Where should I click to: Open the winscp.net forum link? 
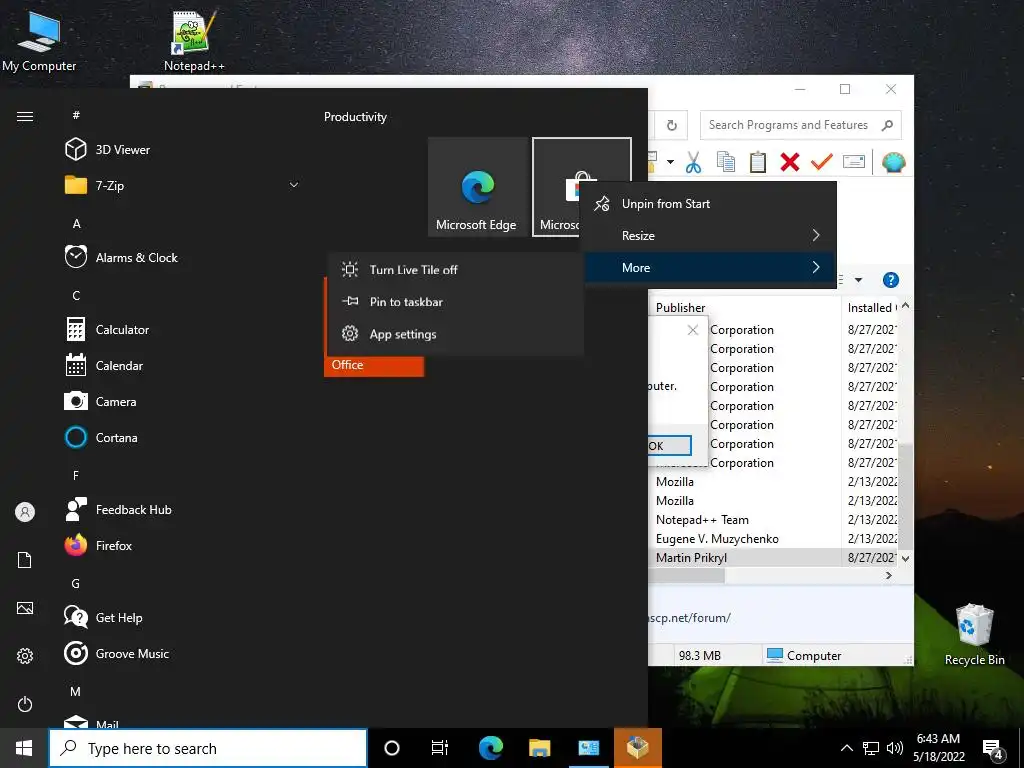point(690,618)
